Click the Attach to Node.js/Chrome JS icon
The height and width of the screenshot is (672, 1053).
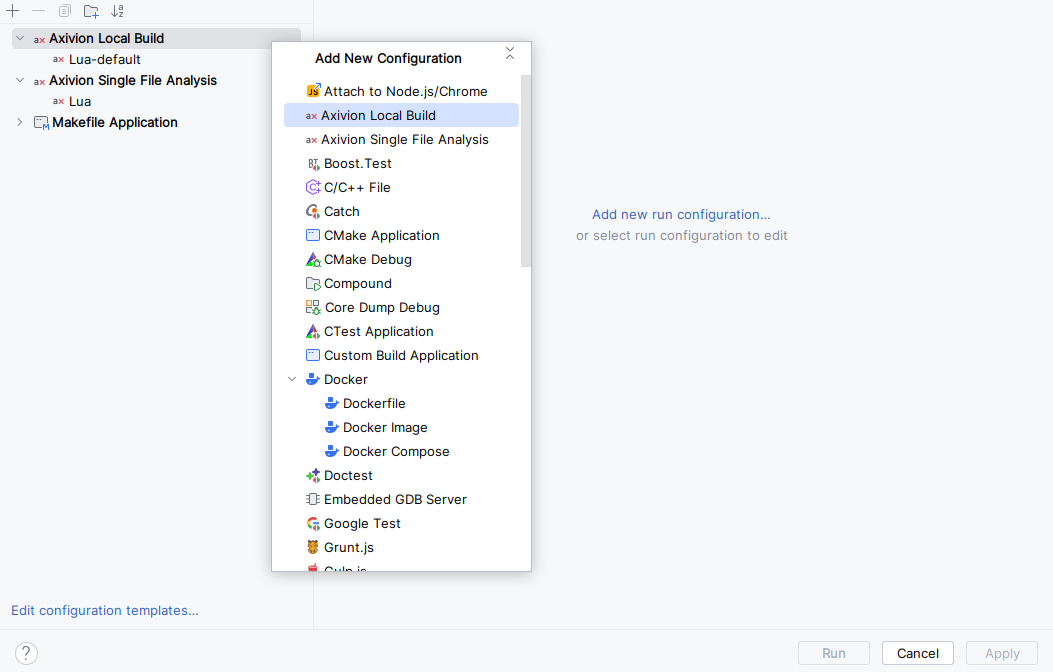(313, 91)
